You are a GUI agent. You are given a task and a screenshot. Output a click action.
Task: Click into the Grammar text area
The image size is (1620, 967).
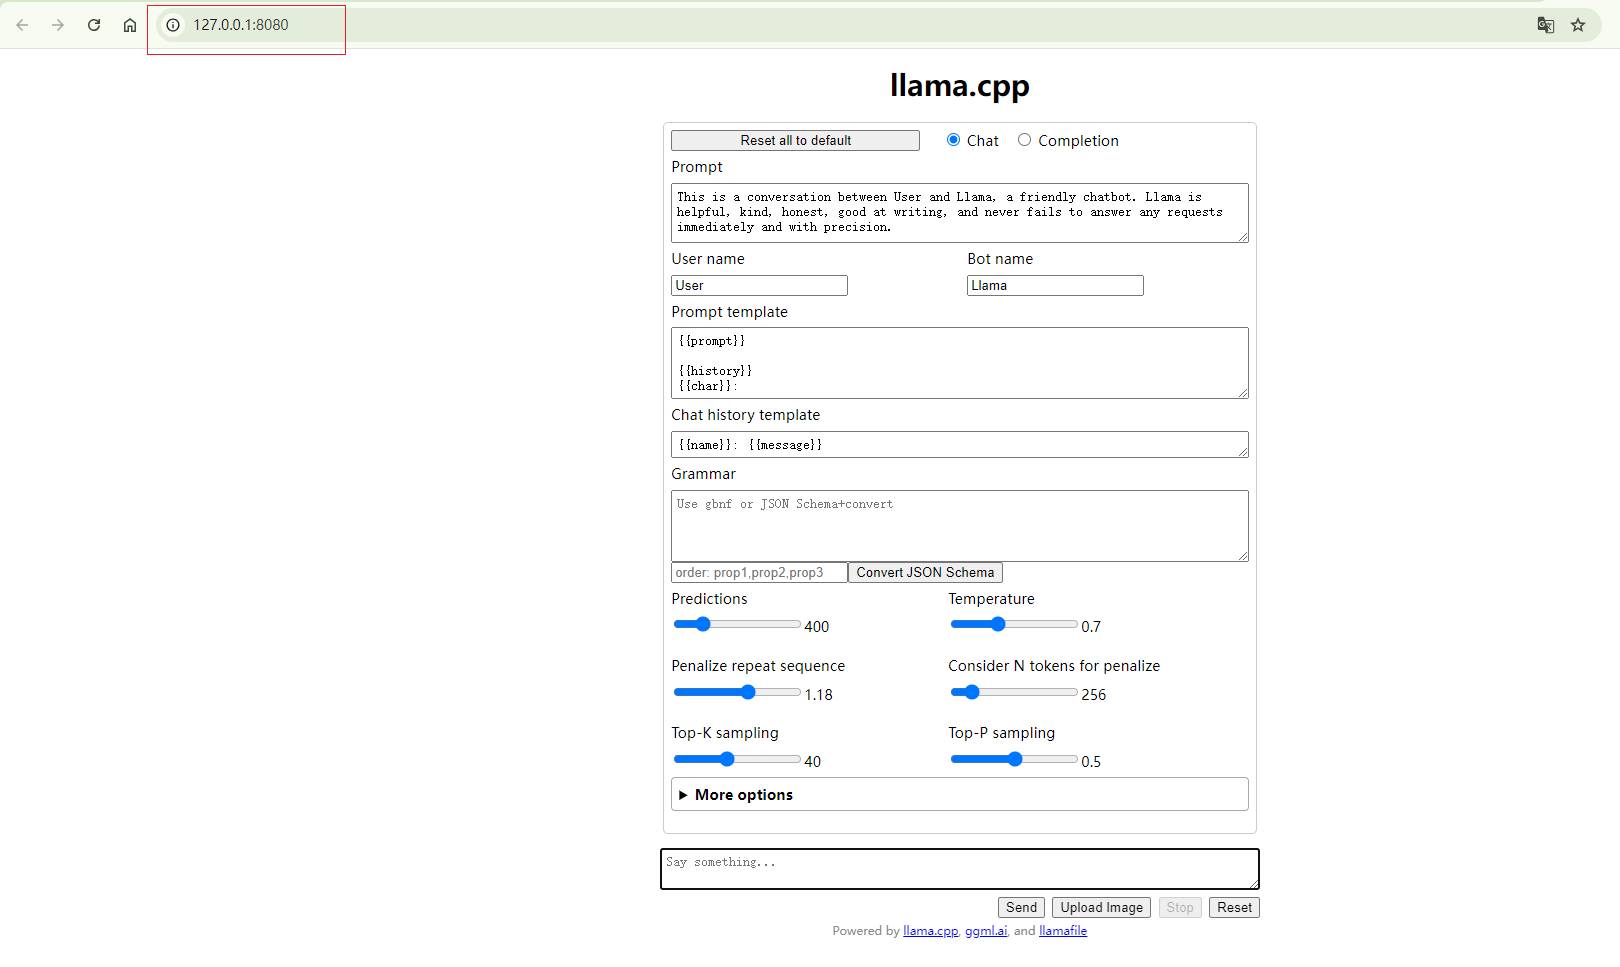pos(960,526)
